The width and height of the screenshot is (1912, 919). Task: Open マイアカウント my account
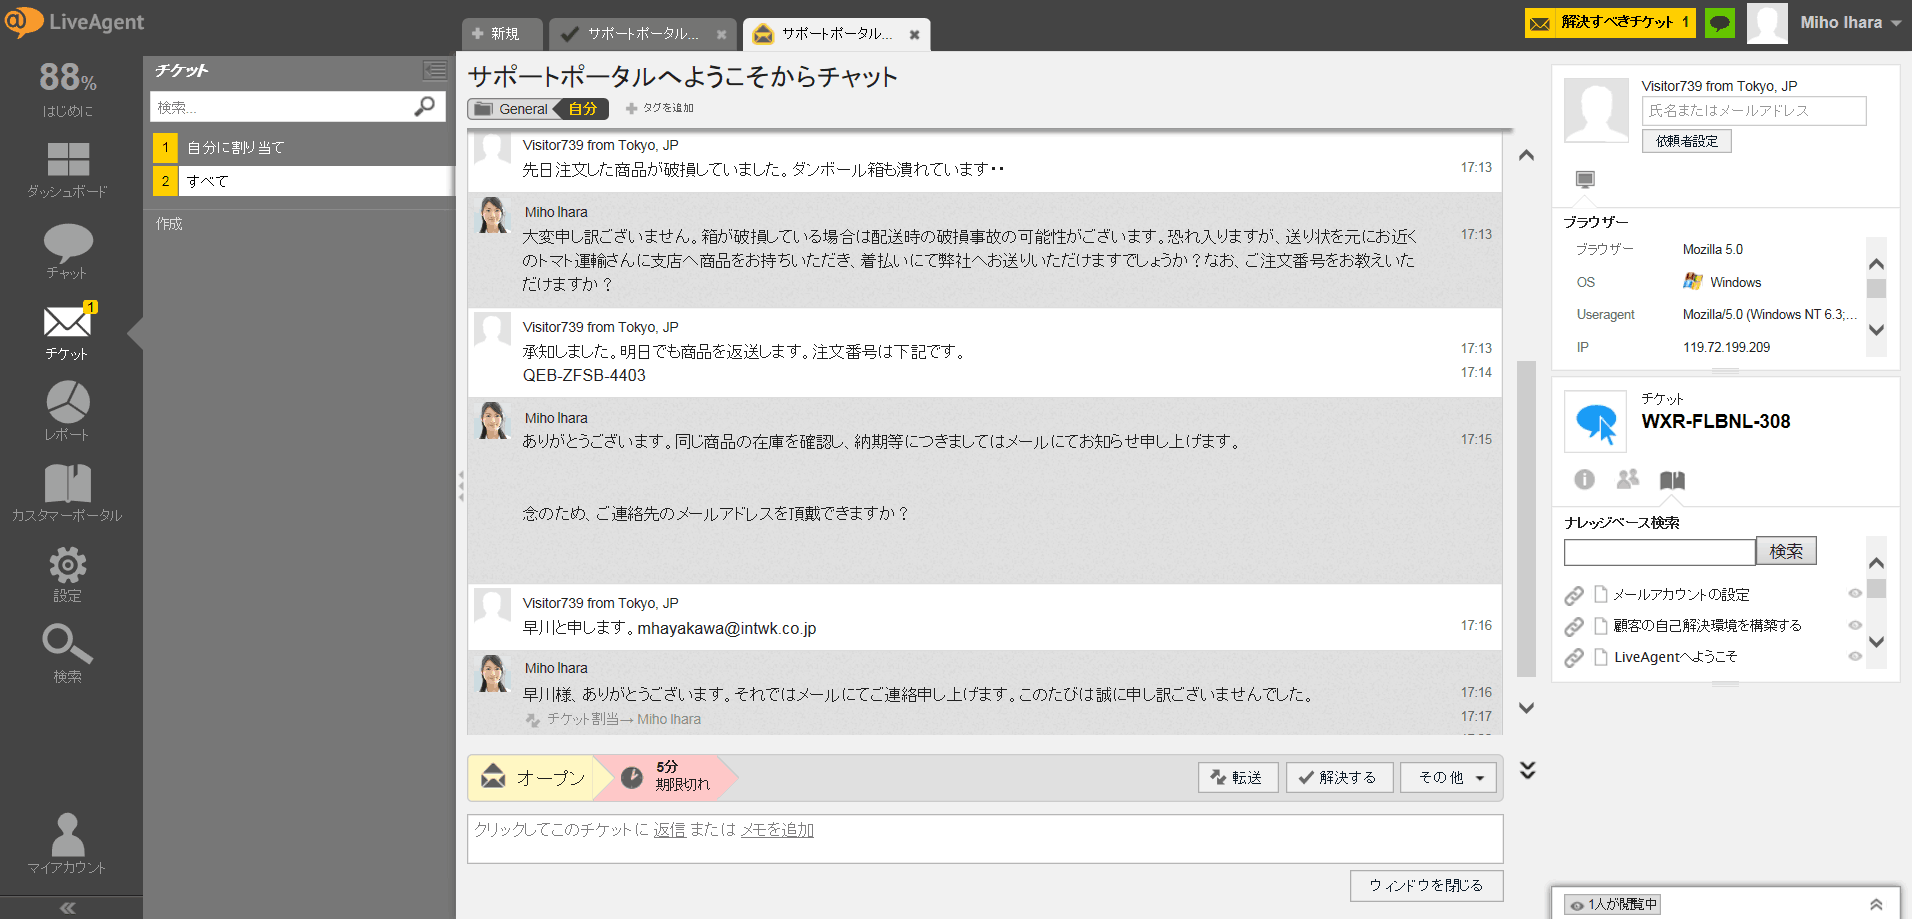pyautogui.click(x=67, y=844)
